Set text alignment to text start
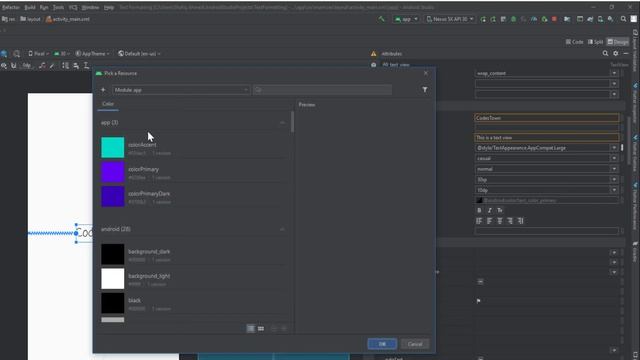The image size is (640, 360). coord(489,221)
